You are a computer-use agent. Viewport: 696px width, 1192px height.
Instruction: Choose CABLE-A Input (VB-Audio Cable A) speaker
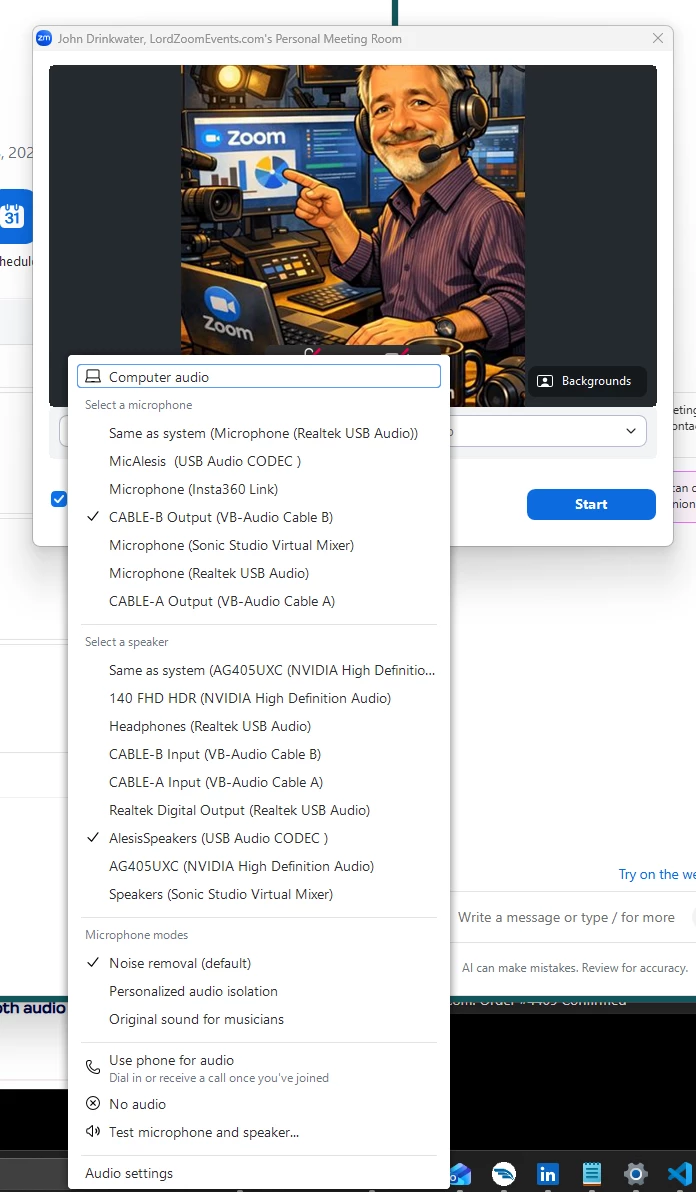click(258, 781)
